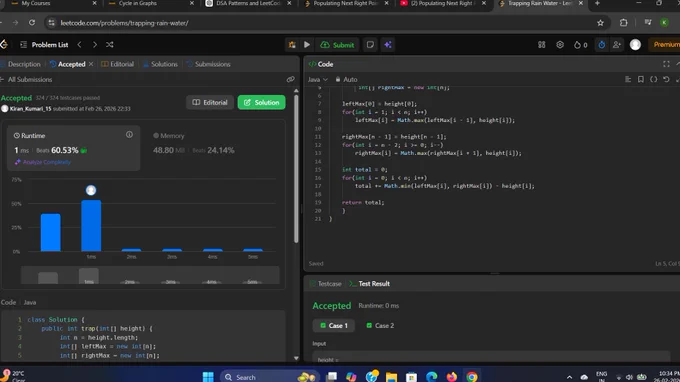Open the debugger icon beside Run
Viewport: 680px width, 382px height.
(x=292, y=45)
